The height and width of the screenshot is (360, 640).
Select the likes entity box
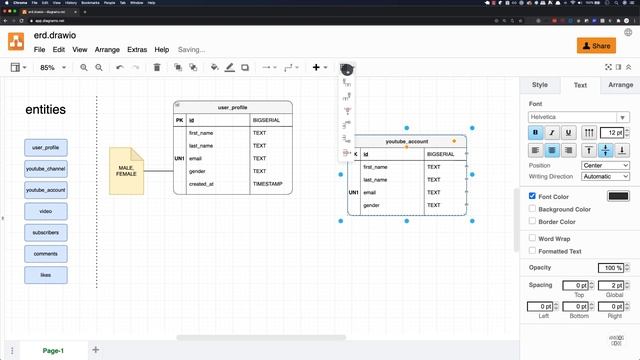tap(46, 275)
